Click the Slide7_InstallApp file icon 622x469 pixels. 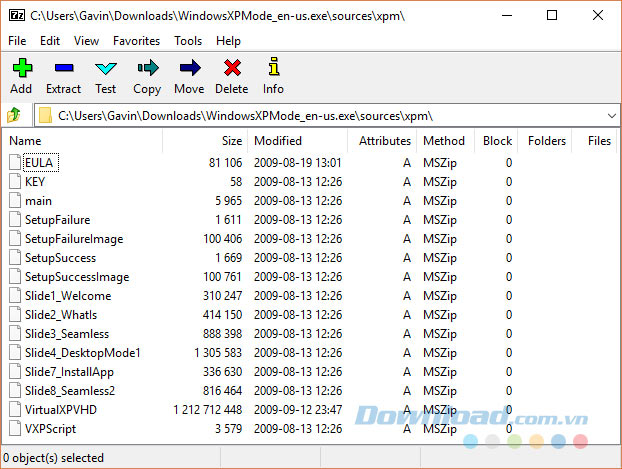click(x=15, y=371)
